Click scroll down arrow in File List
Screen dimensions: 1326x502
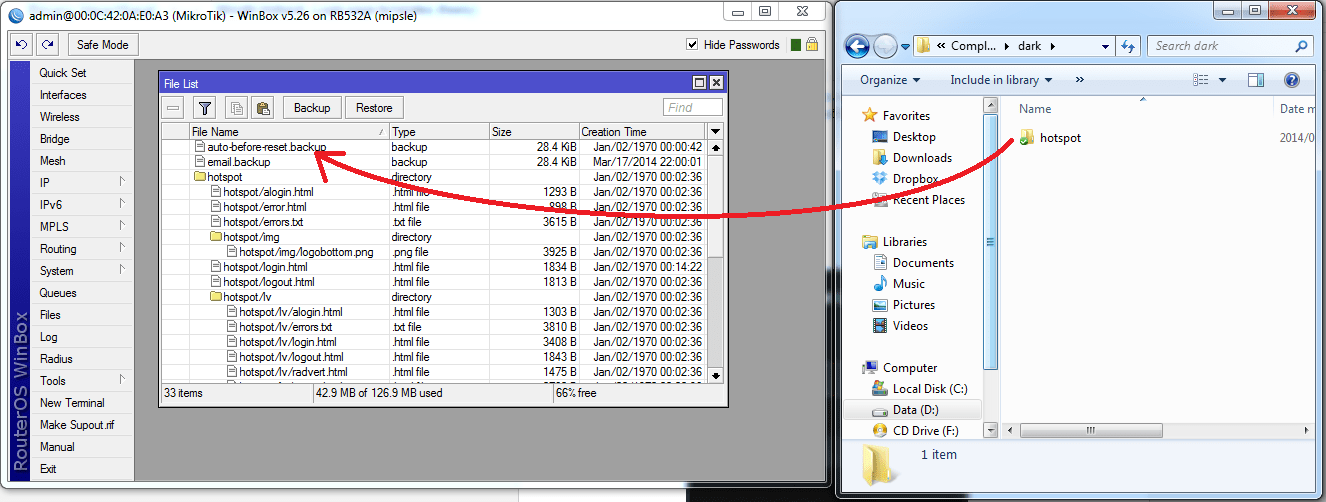click(715, 375)
